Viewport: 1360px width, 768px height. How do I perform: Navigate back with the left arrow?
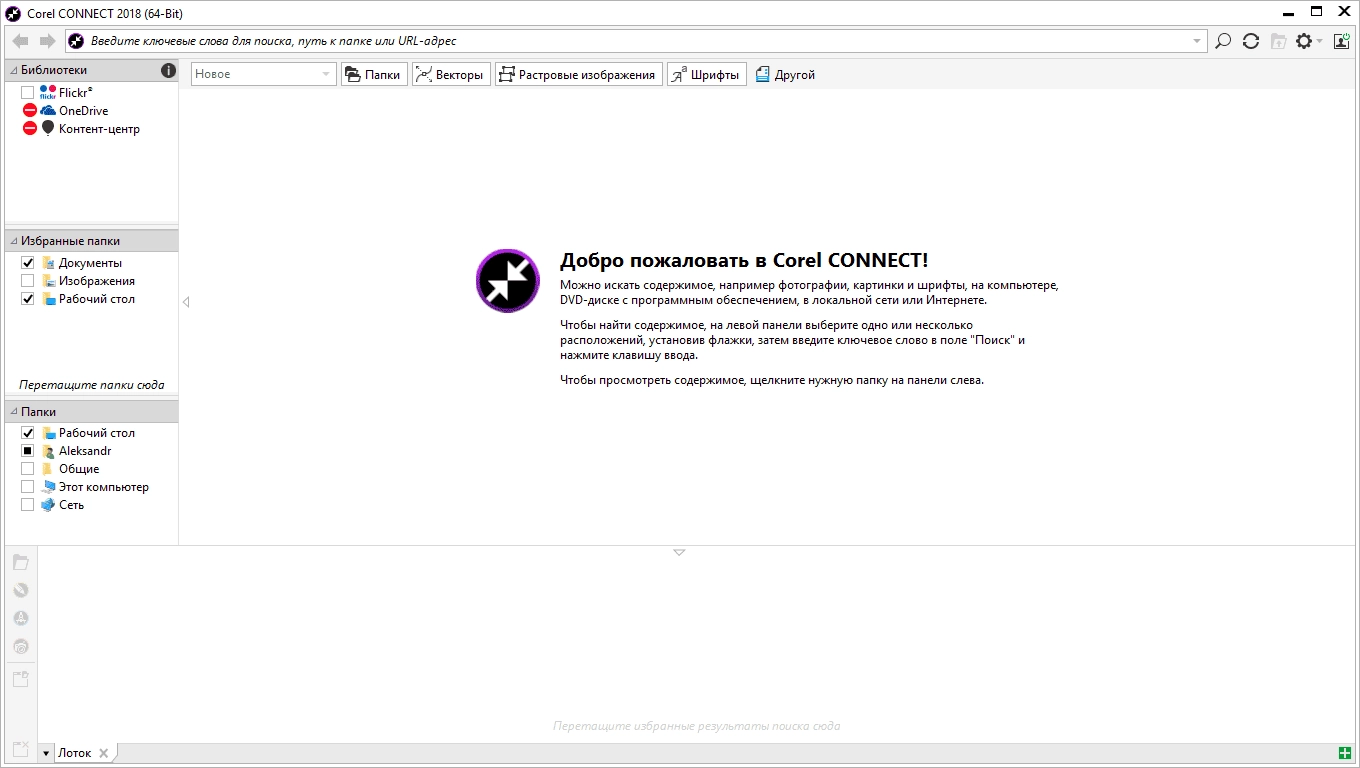pyautogui.click(x=20, y=41)
